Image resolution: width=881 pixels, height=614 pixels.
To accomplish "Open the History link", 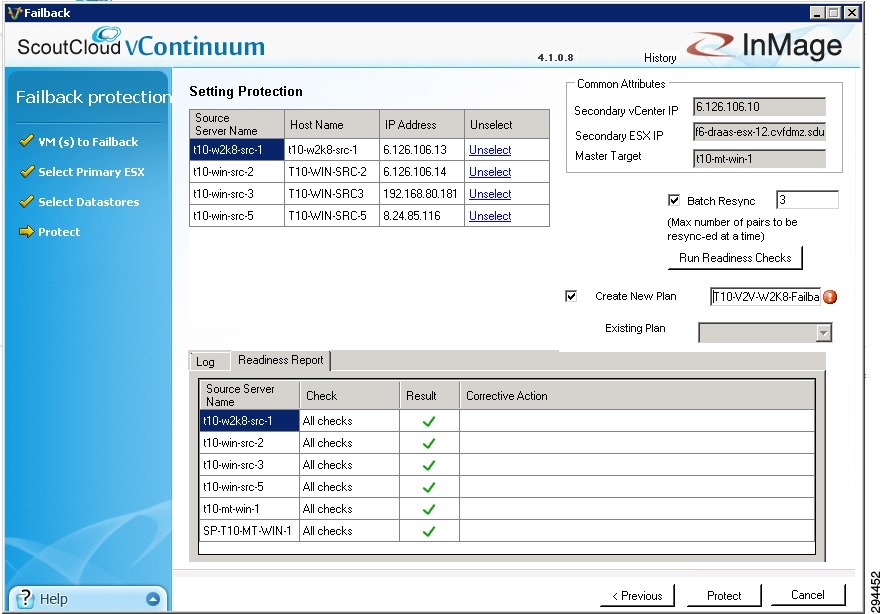I will tap(660, 57).
